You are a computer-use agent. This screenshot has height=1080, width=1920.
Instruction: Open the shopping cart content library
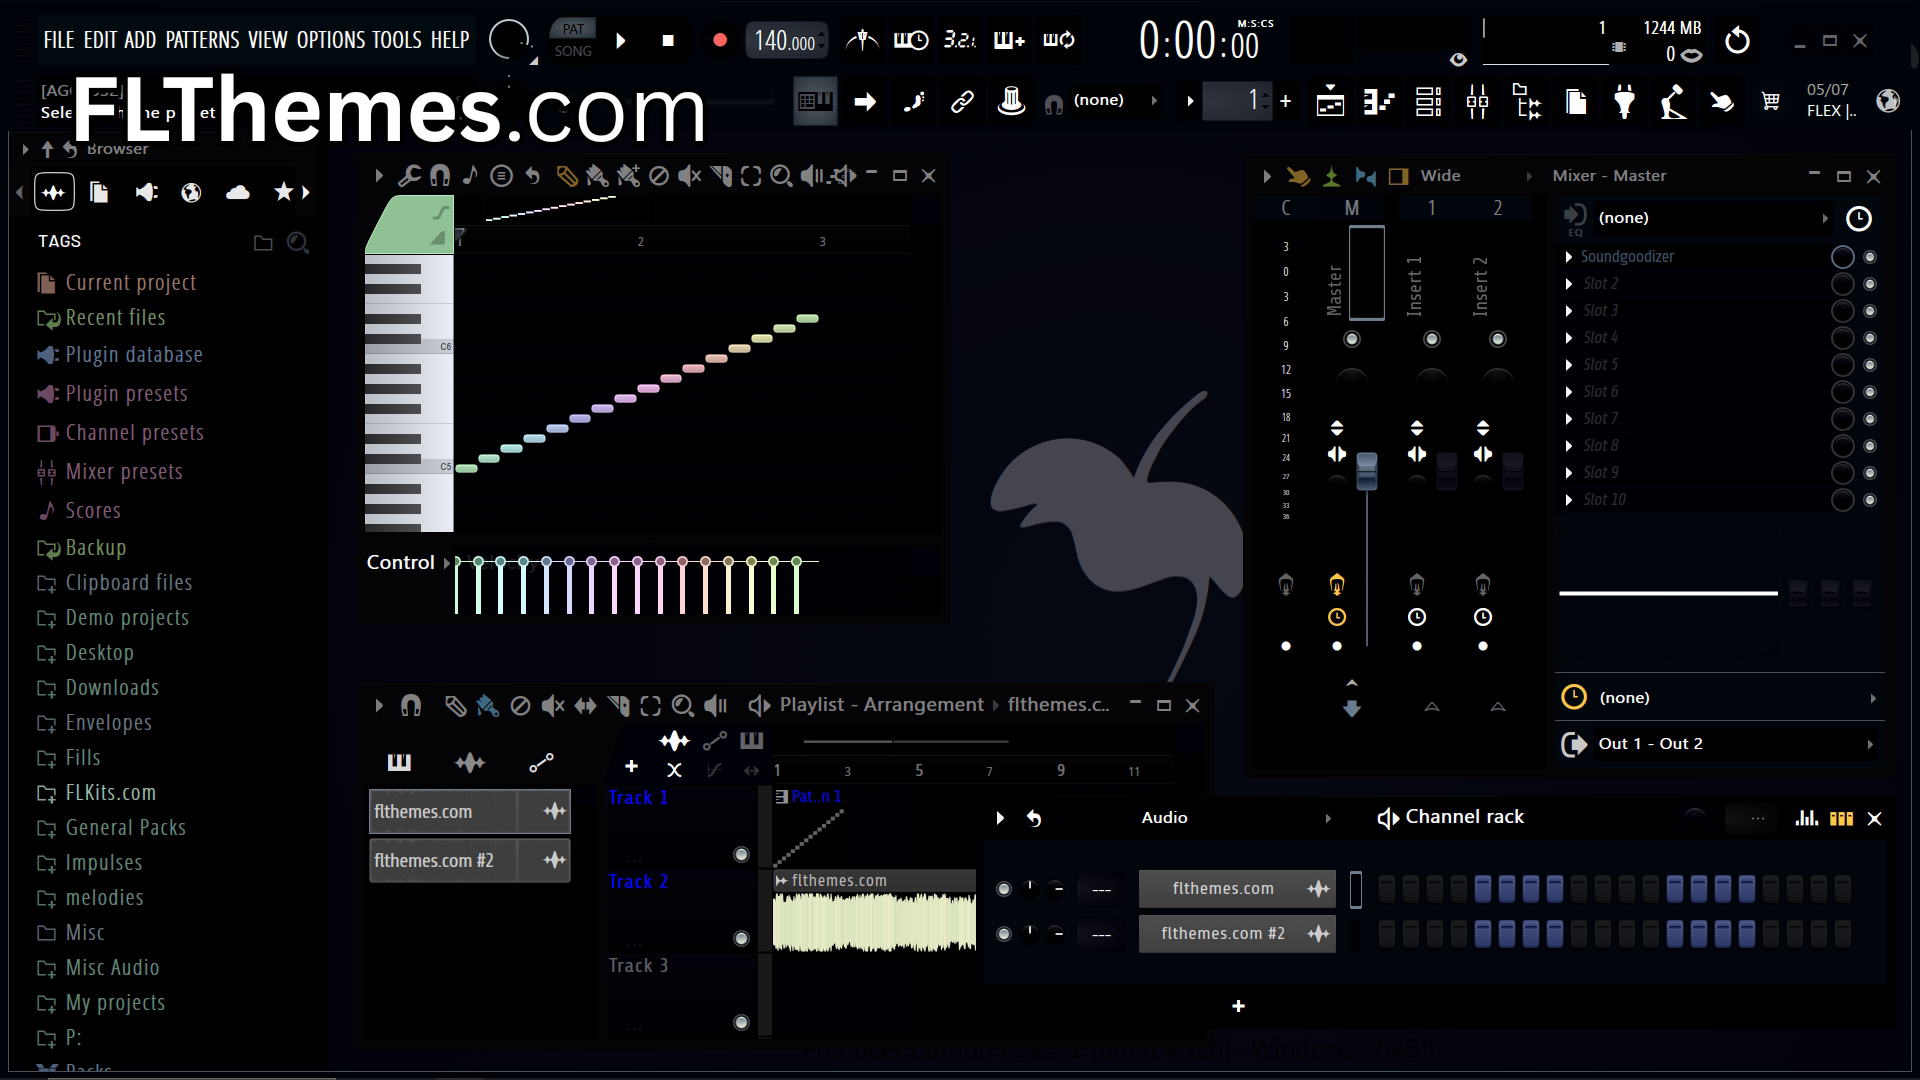[1771, 101]
